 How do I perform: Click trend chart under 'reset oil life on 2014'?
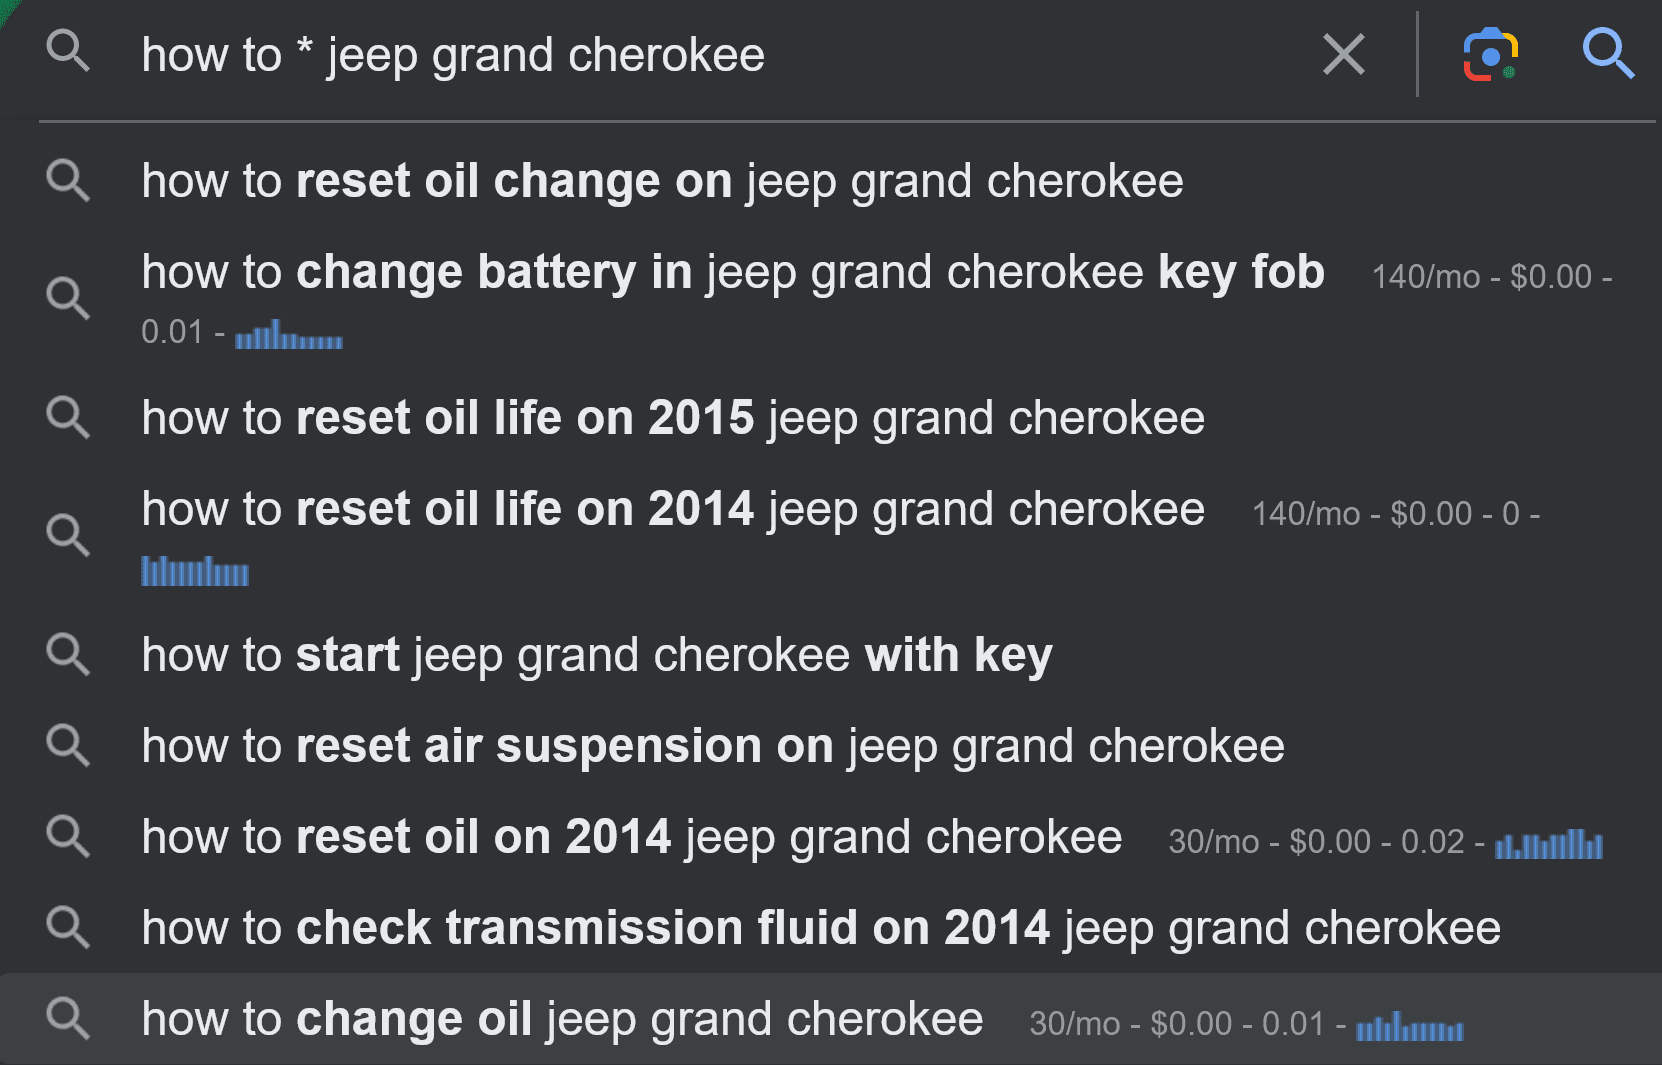coord(195,571)
